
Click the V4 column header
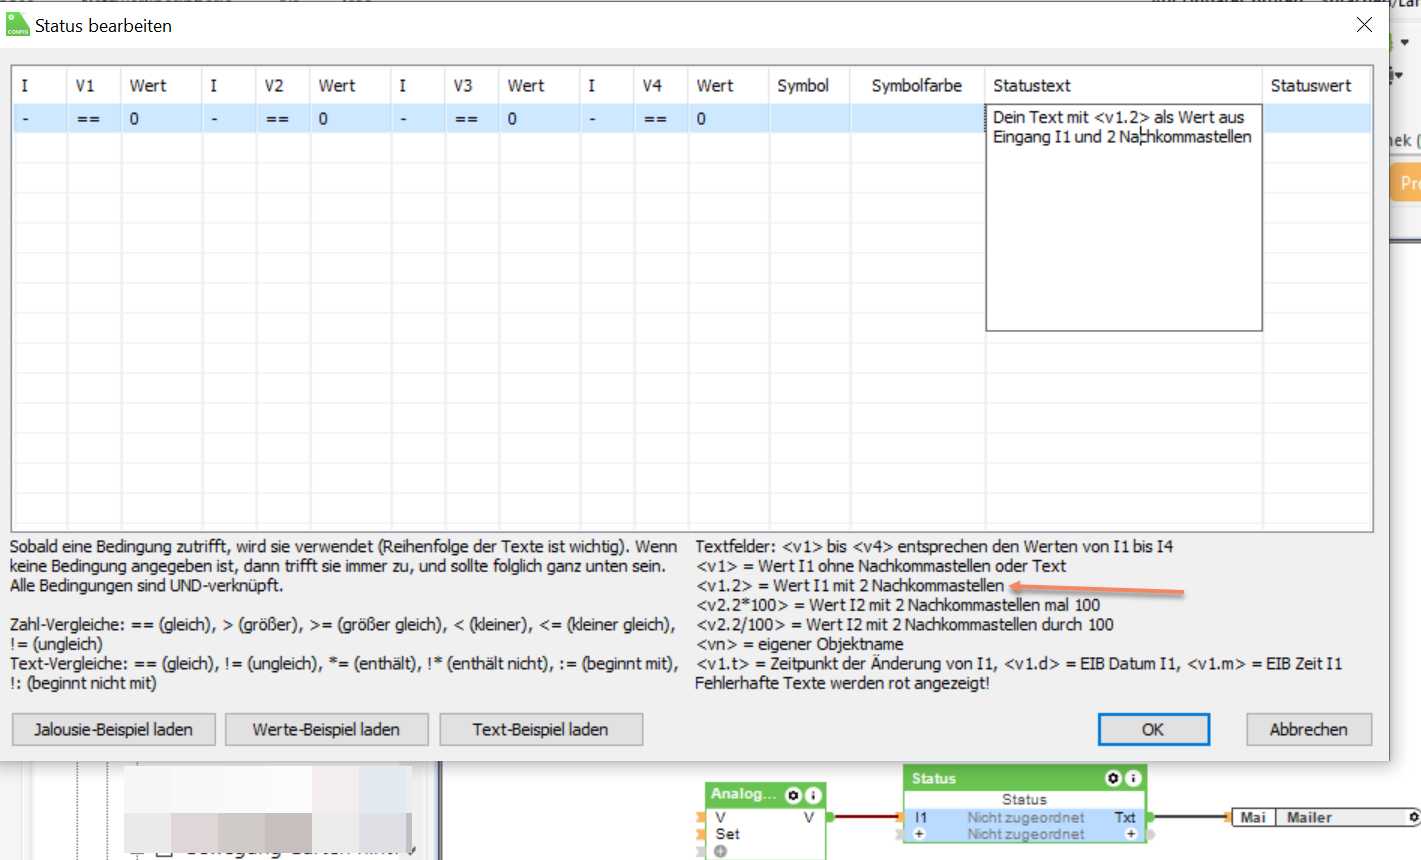tap(661, 86)
